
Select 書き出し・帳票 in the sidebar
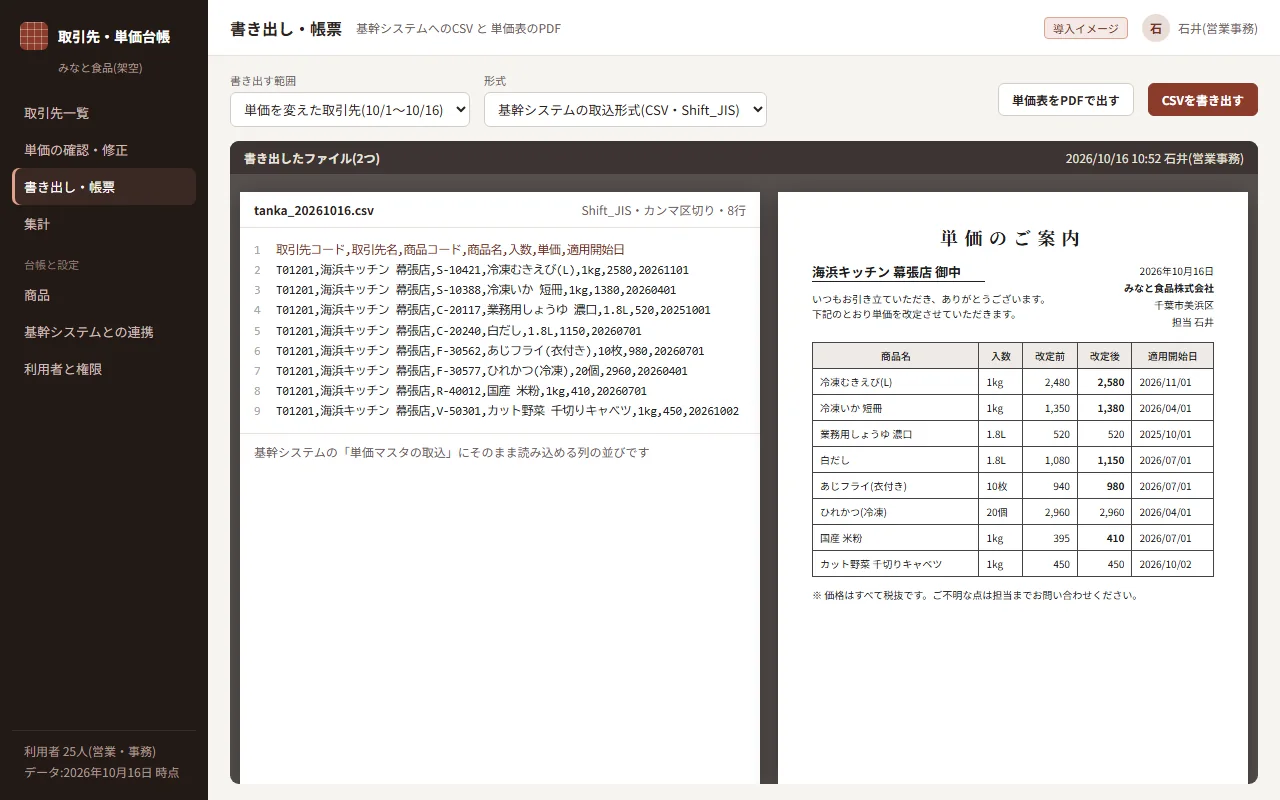coord(104,187)
